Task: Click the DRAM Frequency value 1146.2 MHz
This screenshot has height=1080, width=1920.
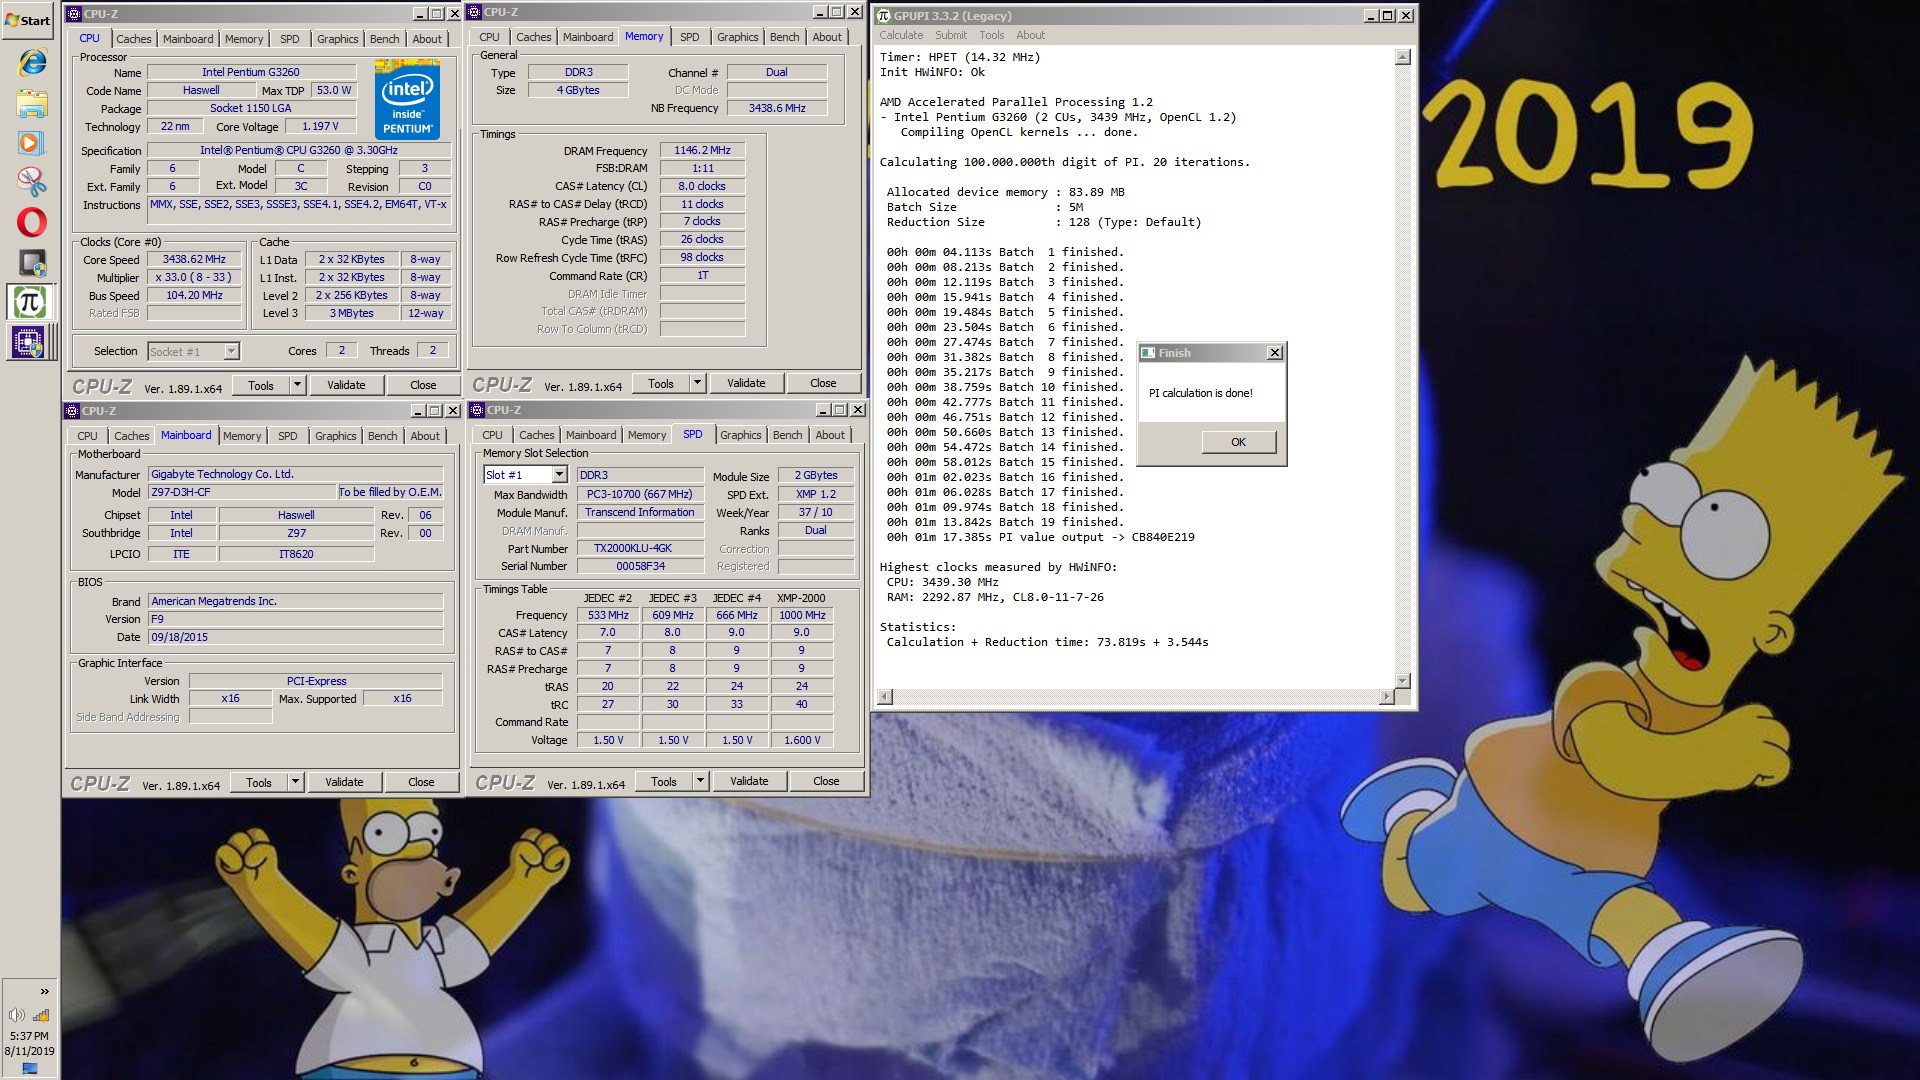Action: coord(702,150)
